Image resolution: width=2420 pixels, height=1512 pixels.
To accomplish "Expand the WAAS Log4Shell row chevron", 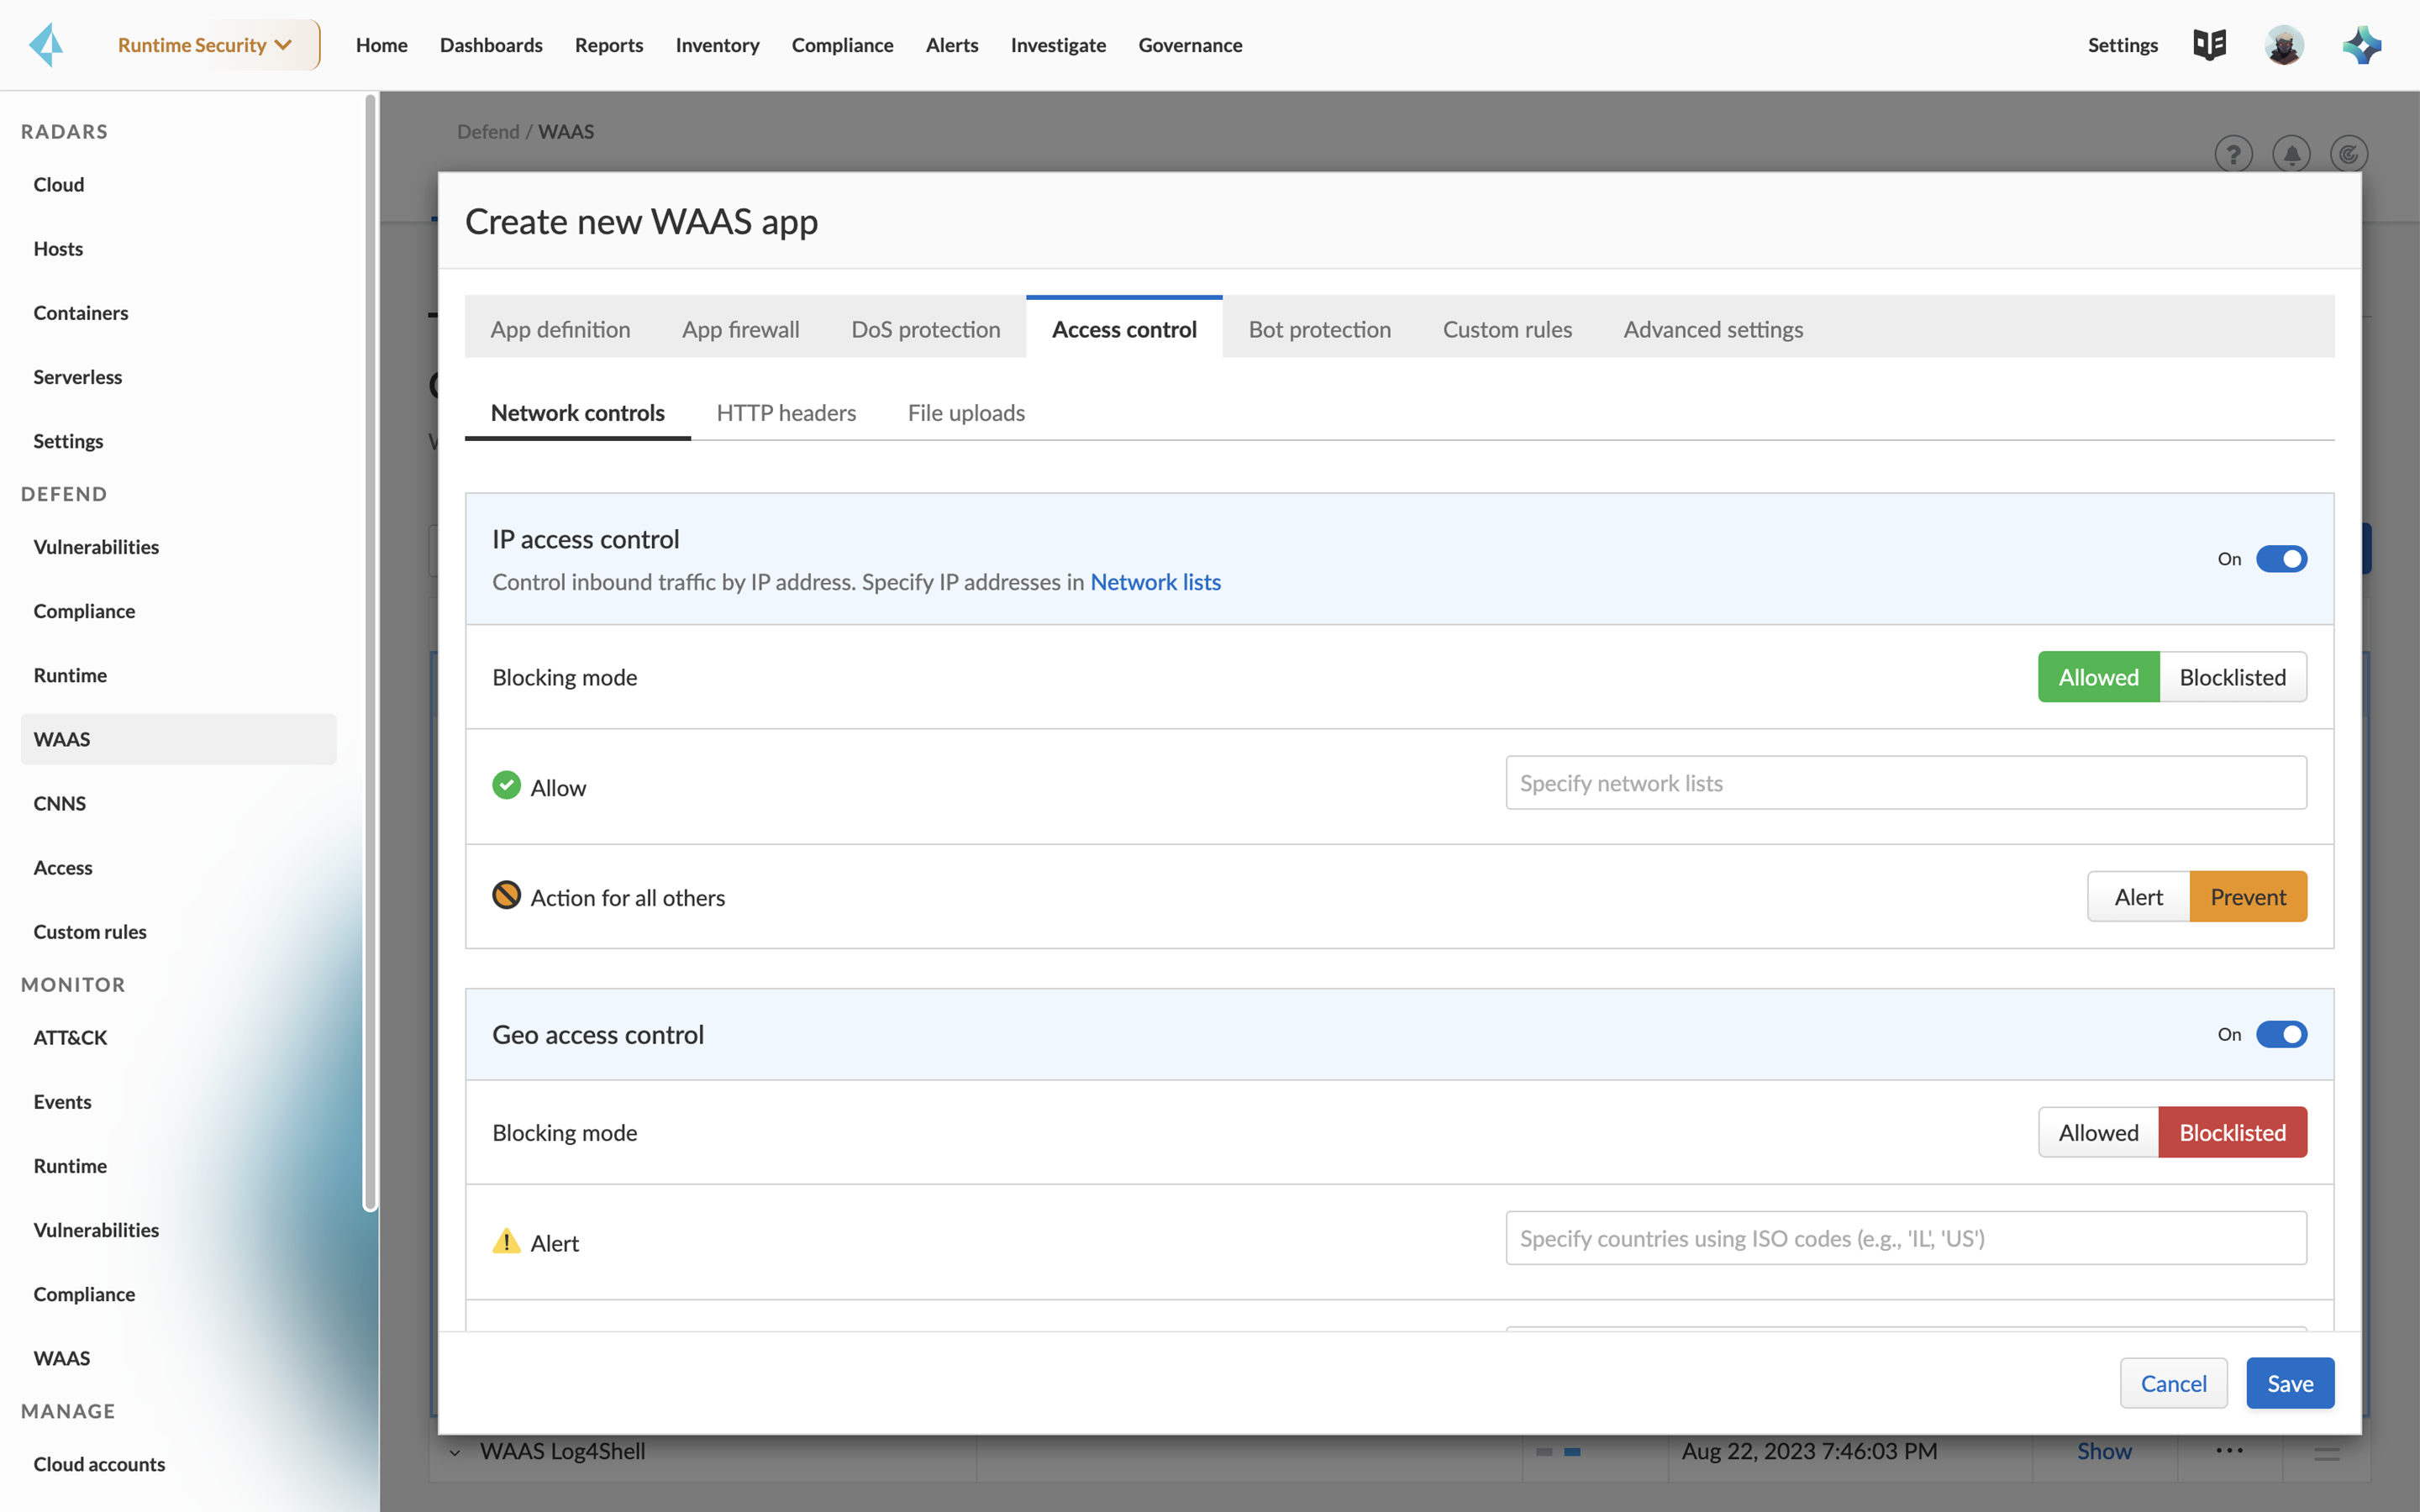I will click(455, 1452).
